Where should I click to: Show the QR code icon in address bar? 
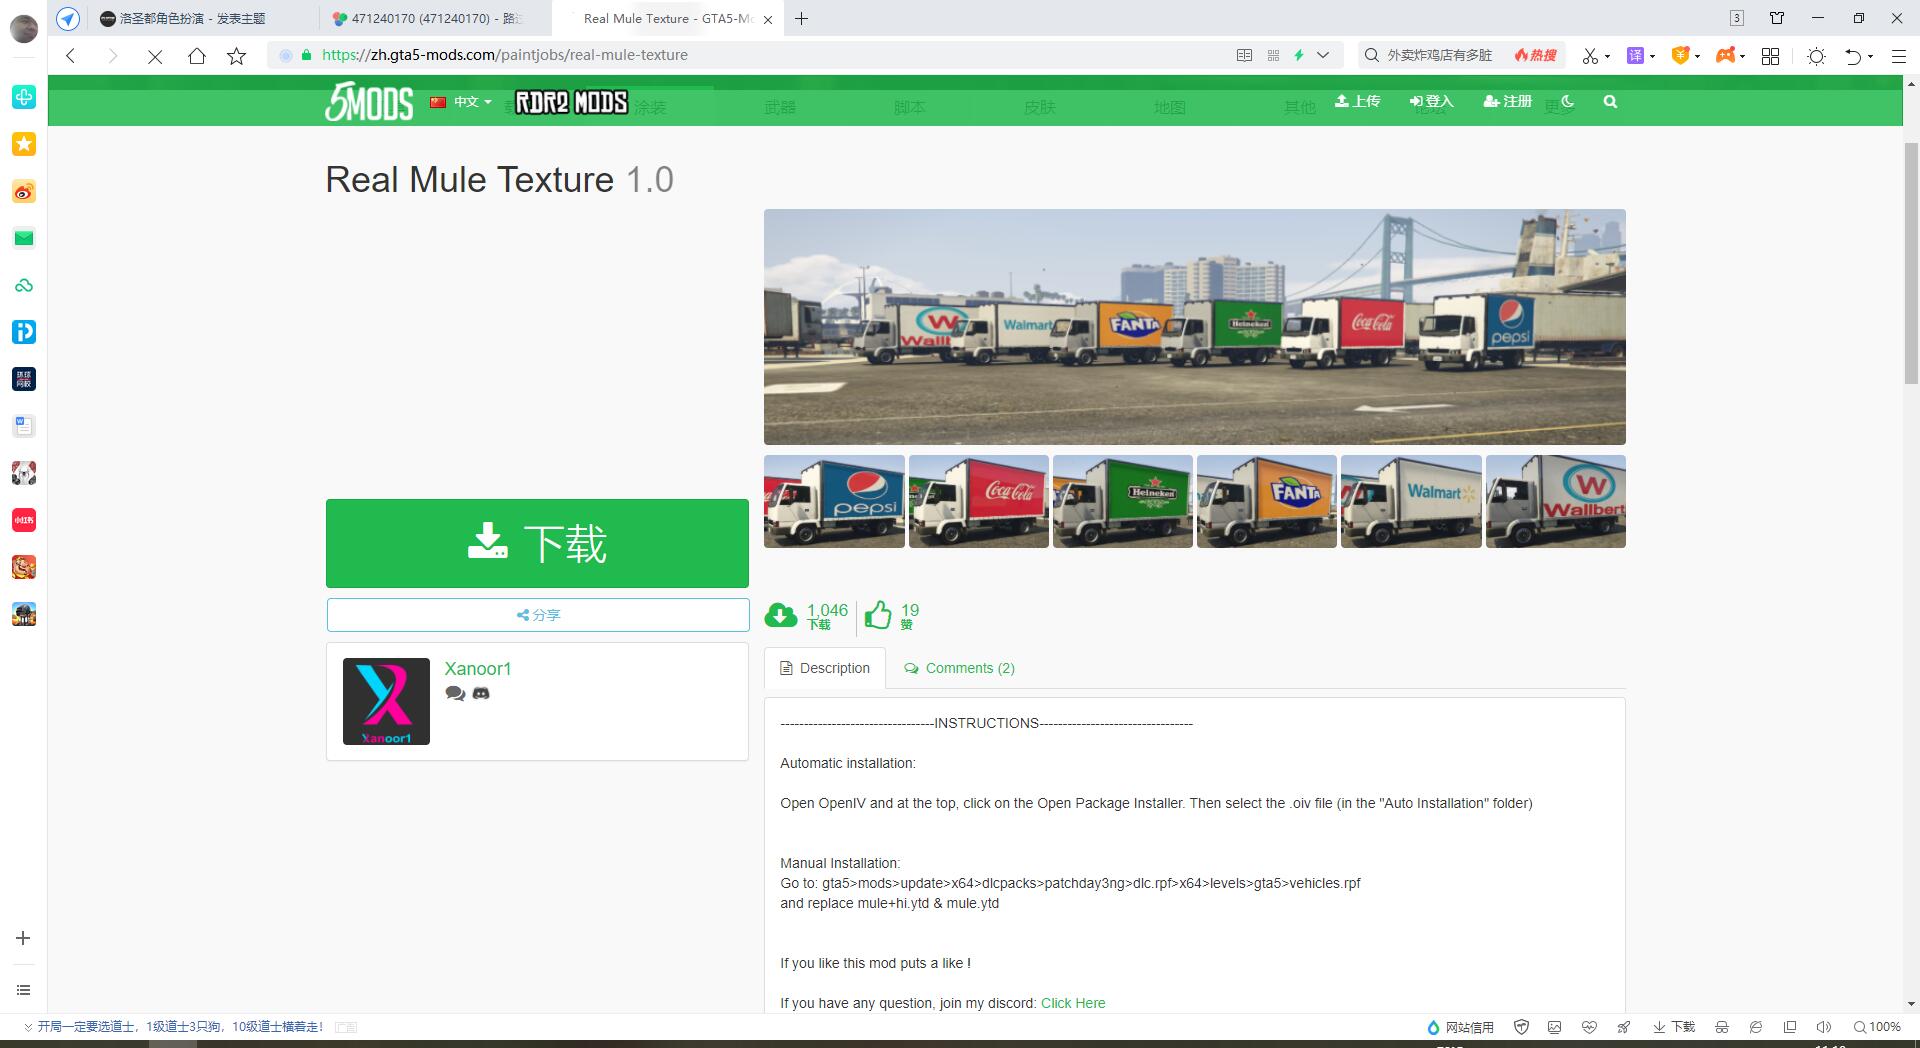tap(1273, 55)
